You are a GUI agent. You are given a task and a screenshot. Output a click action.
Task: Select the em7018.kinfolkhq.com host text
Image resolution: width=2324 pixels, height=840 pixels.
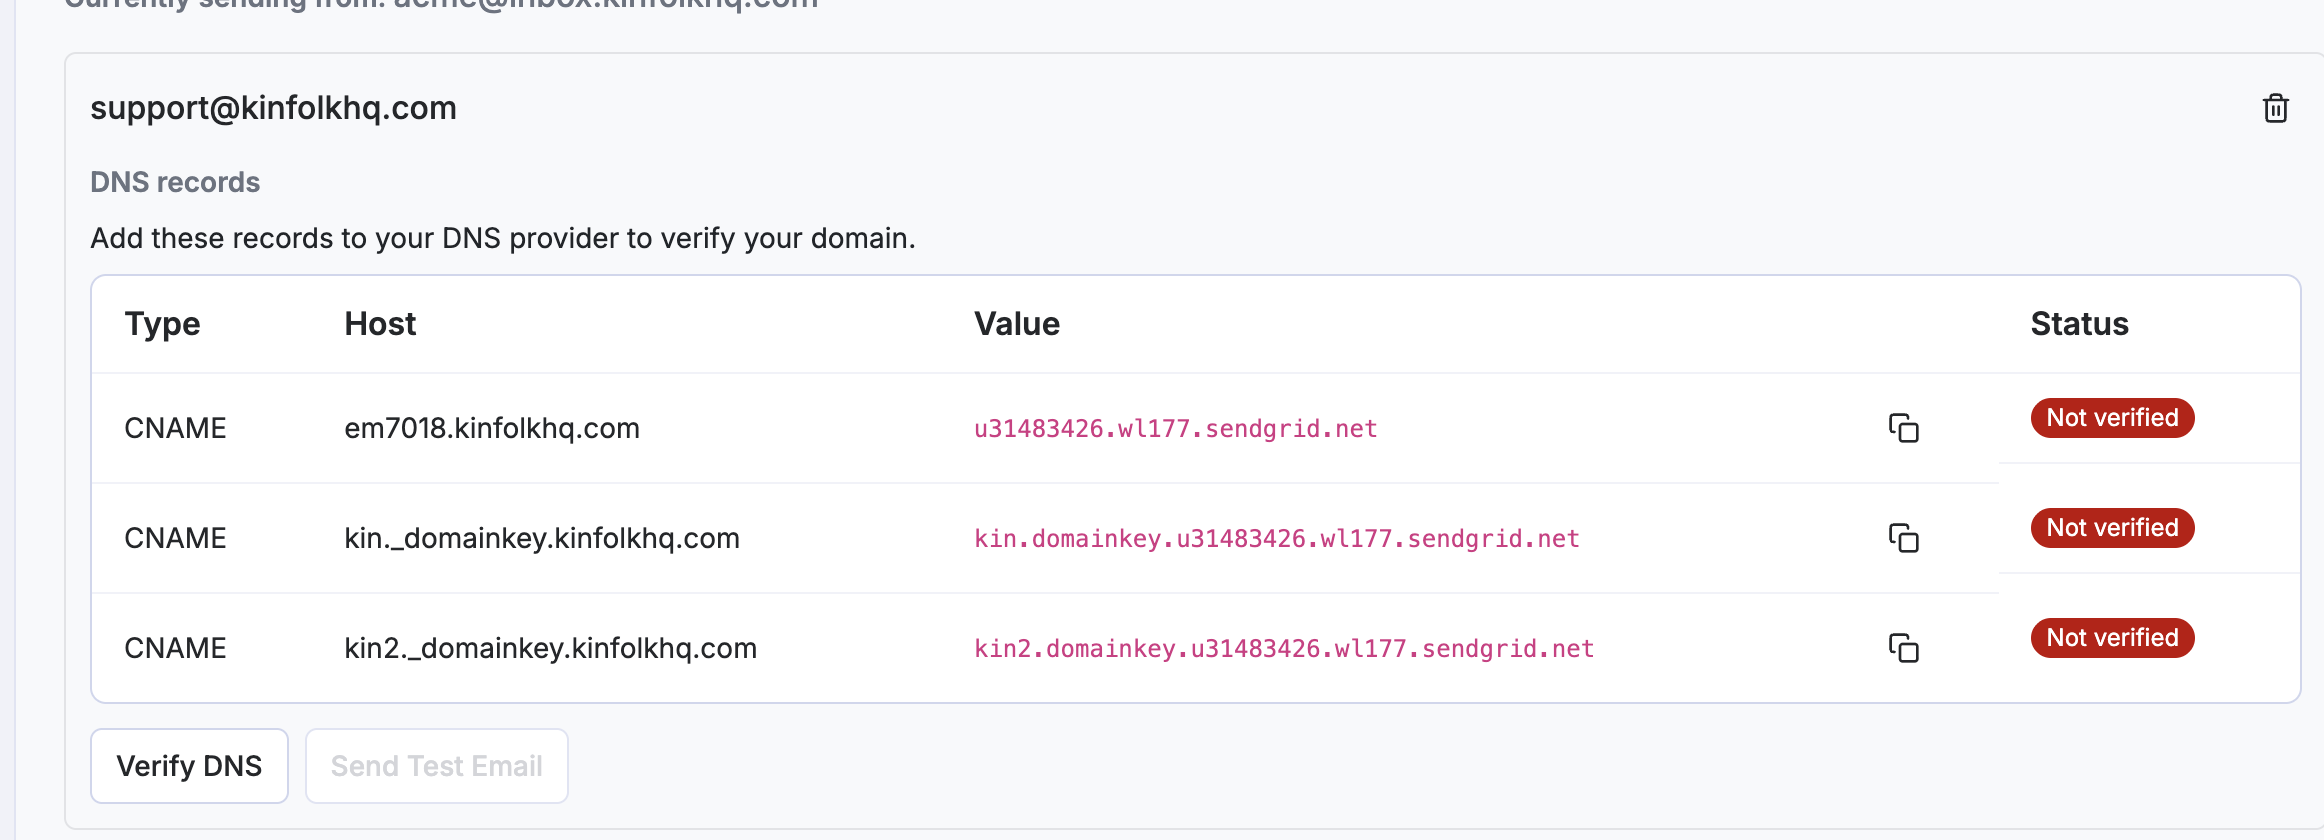[492, 428]
